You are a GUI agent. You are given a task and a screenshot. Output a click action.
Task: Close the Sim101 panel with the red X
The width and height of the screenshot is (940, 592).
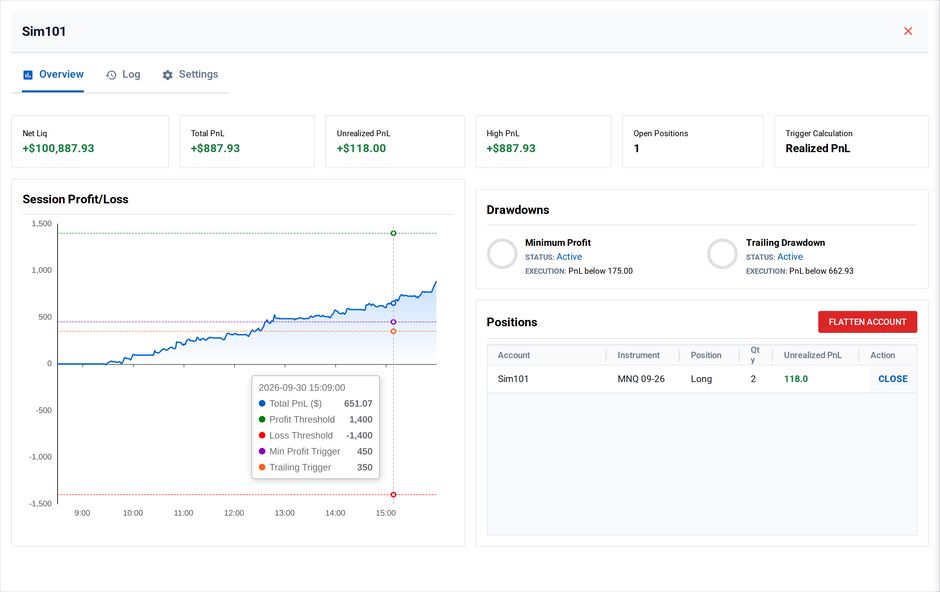tap(908, 31)
